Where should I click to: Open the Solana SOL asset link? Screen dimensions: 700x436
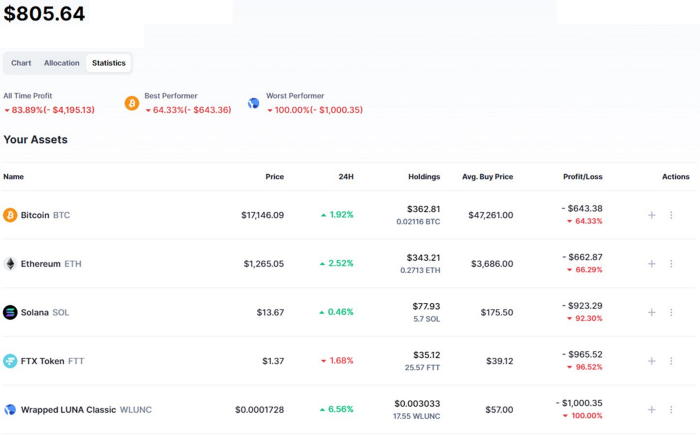pos(45,312)
